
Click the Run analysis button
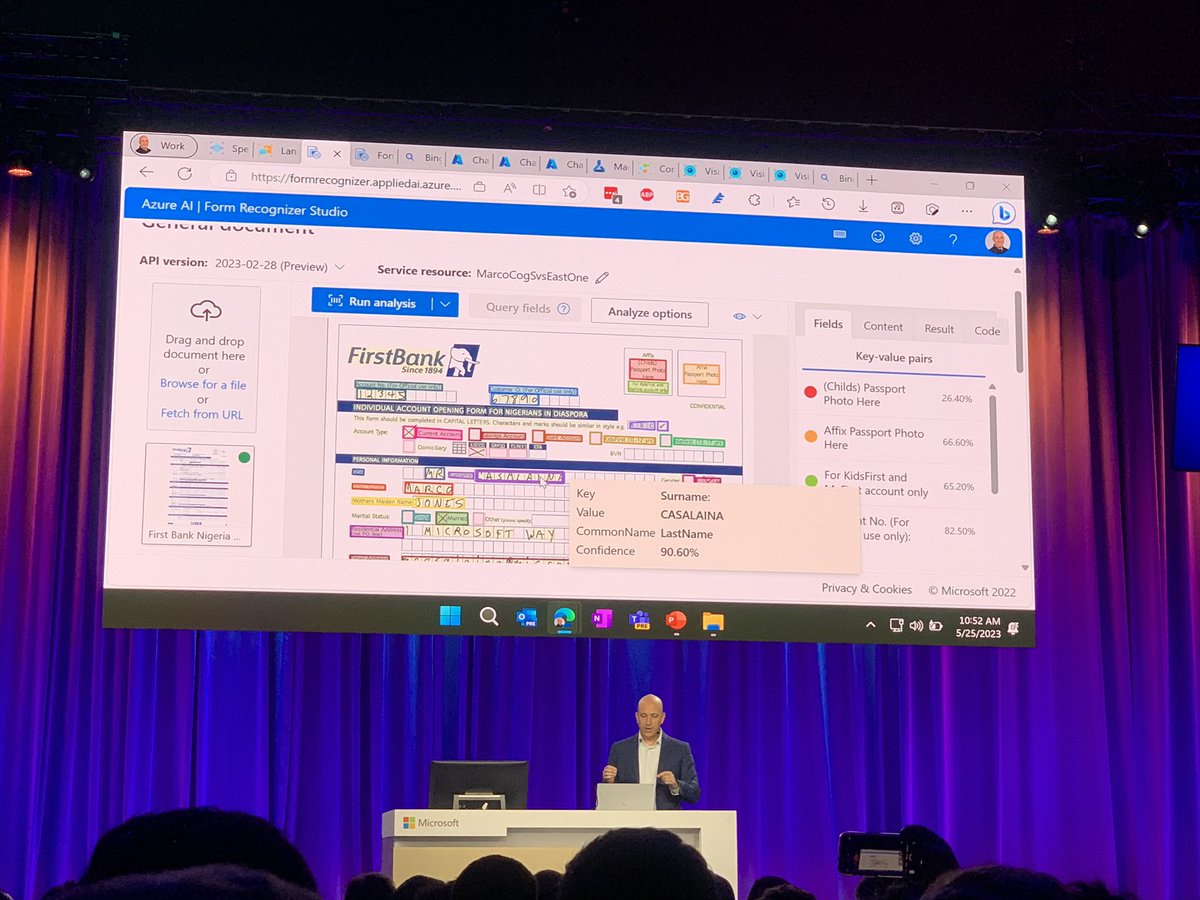[x=371, y=302]
